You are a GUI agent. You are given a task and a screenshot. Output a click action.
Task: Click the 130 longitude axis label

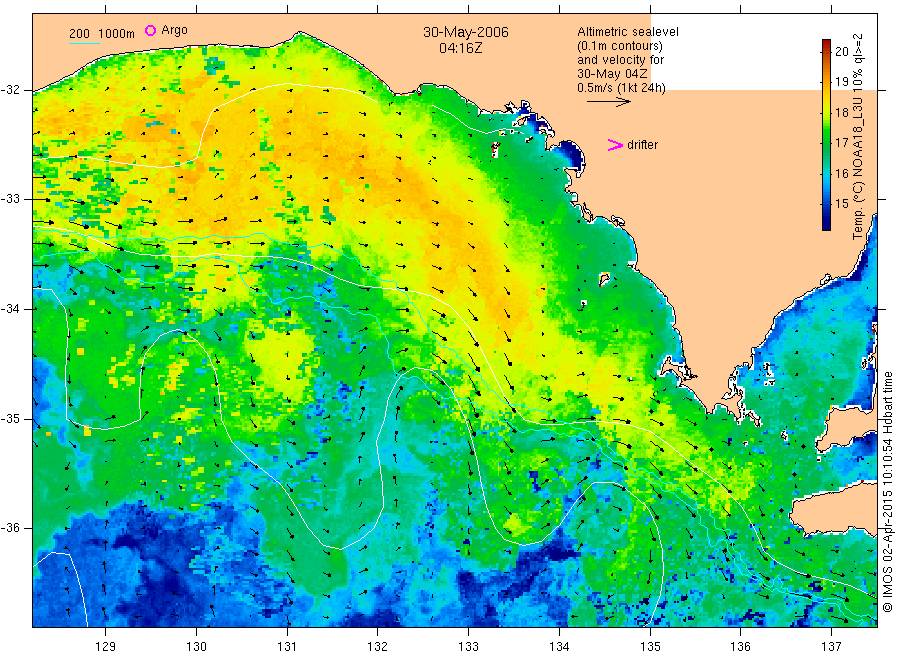[196, 647]
